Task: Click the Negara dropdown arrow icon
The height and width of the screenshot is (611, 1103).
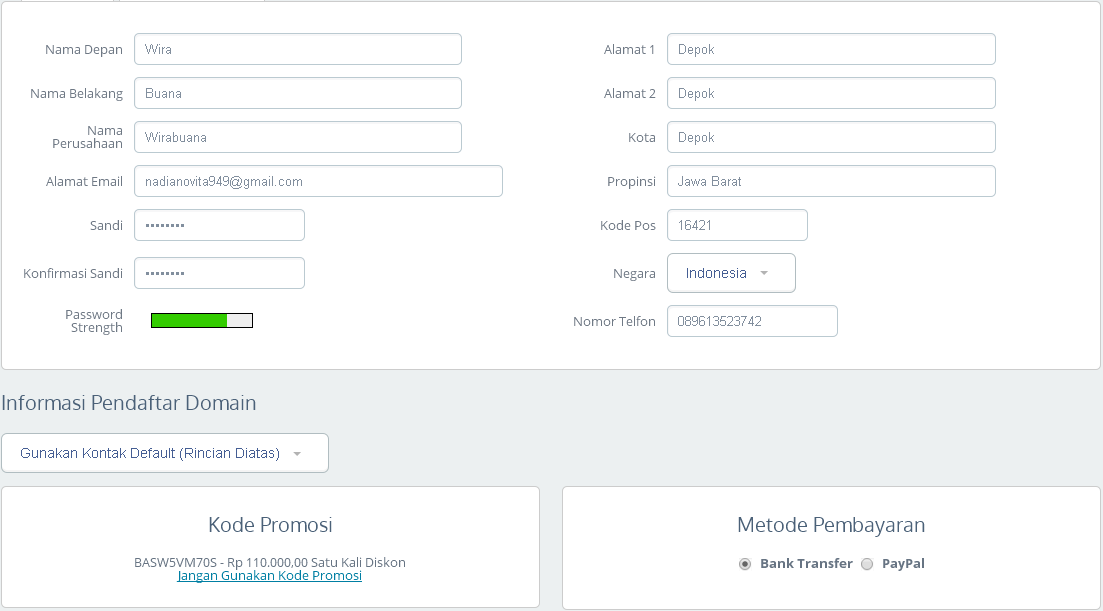Action: point(764,273)
